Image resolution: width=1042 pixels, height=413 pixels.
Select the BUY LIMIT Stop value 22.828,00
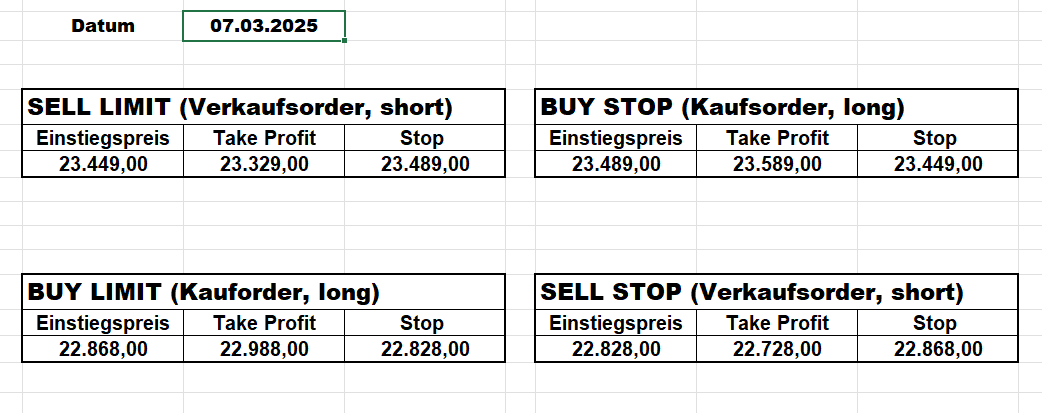[x=425, y=348]
